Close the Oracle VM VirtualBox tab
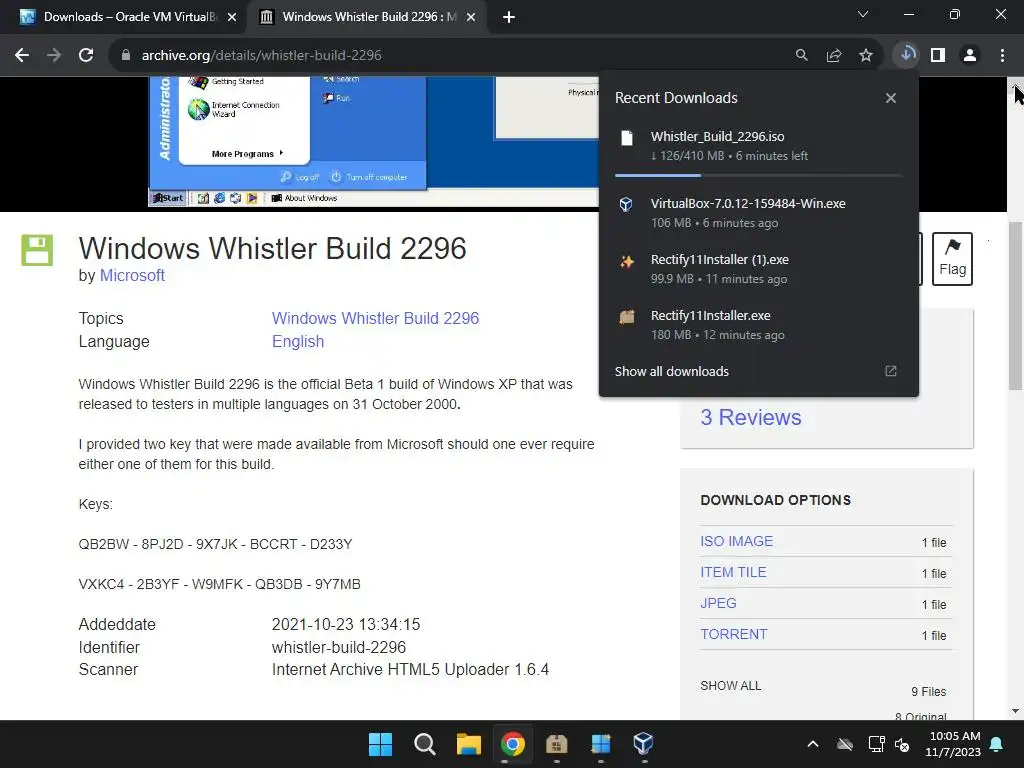 click(232, 17)
